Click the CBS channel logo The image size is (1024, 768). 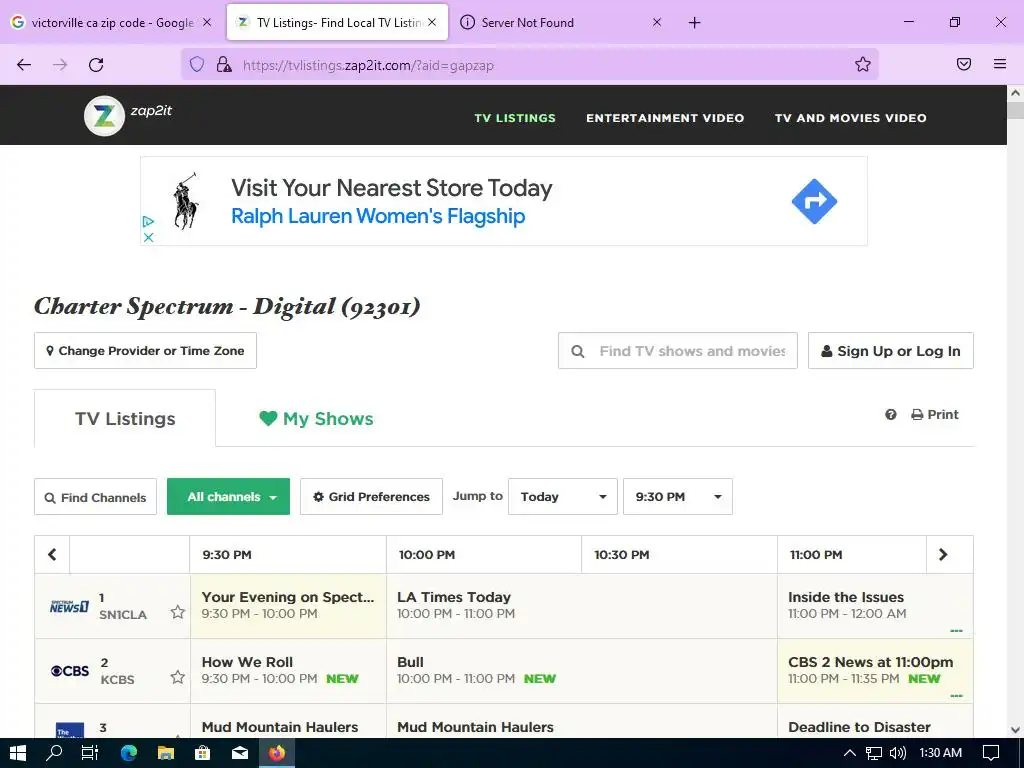click(70, 671)
